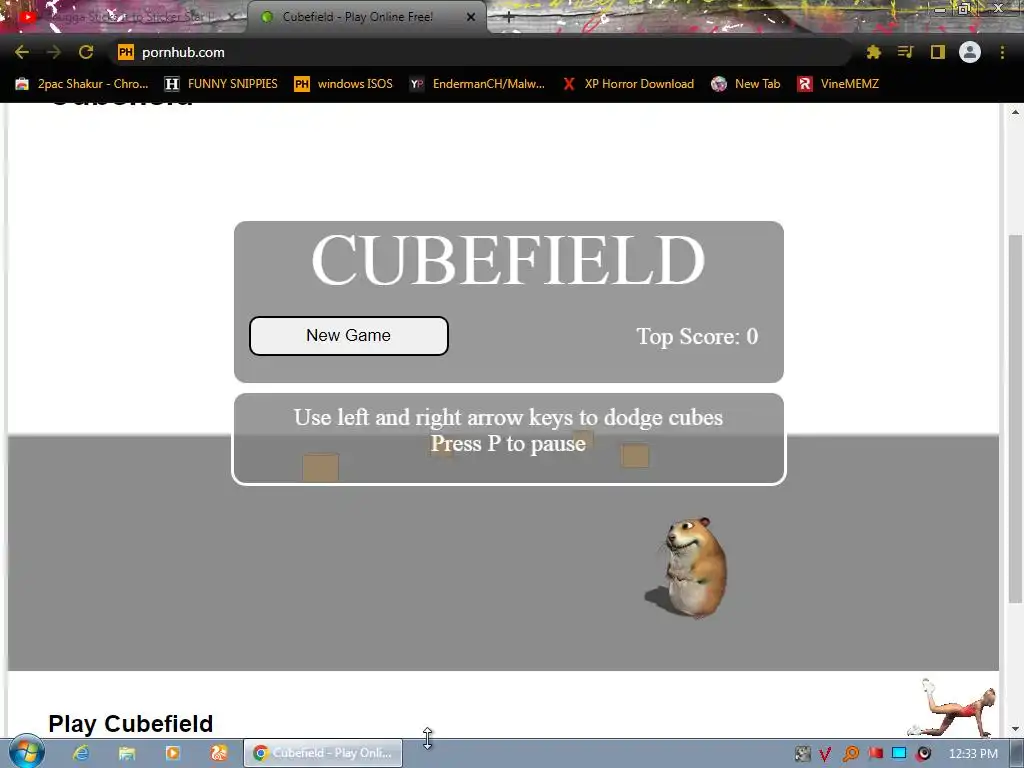
Task: Open the FUNNY SNIPPIES bookmark
Action: pyautogui.click(x=221, y=84)
